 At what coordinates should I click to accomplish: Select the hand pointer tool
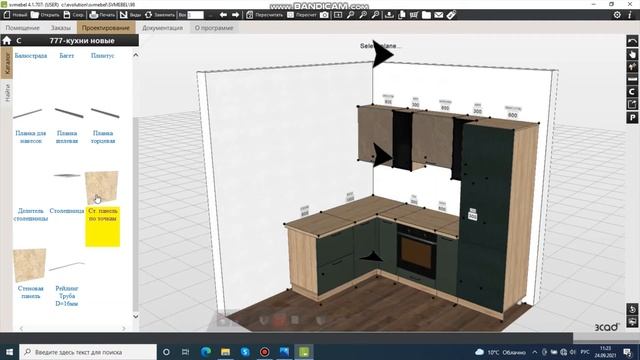pos(632,53)
